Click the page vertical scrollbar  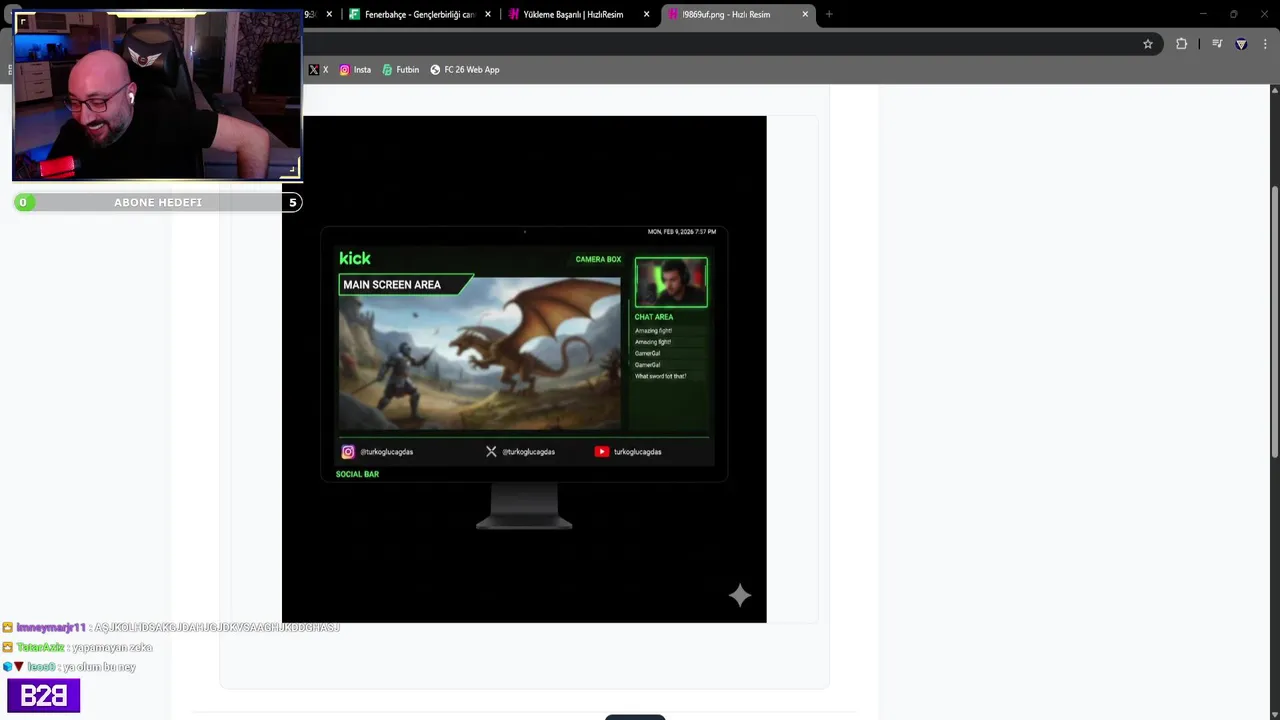(x=1274, y=320)
